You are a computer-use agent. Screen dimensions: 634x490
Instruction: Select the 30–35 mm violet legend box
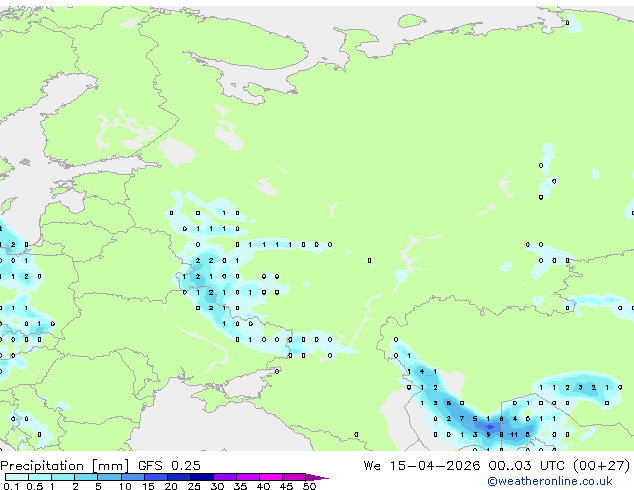(225, 477)
